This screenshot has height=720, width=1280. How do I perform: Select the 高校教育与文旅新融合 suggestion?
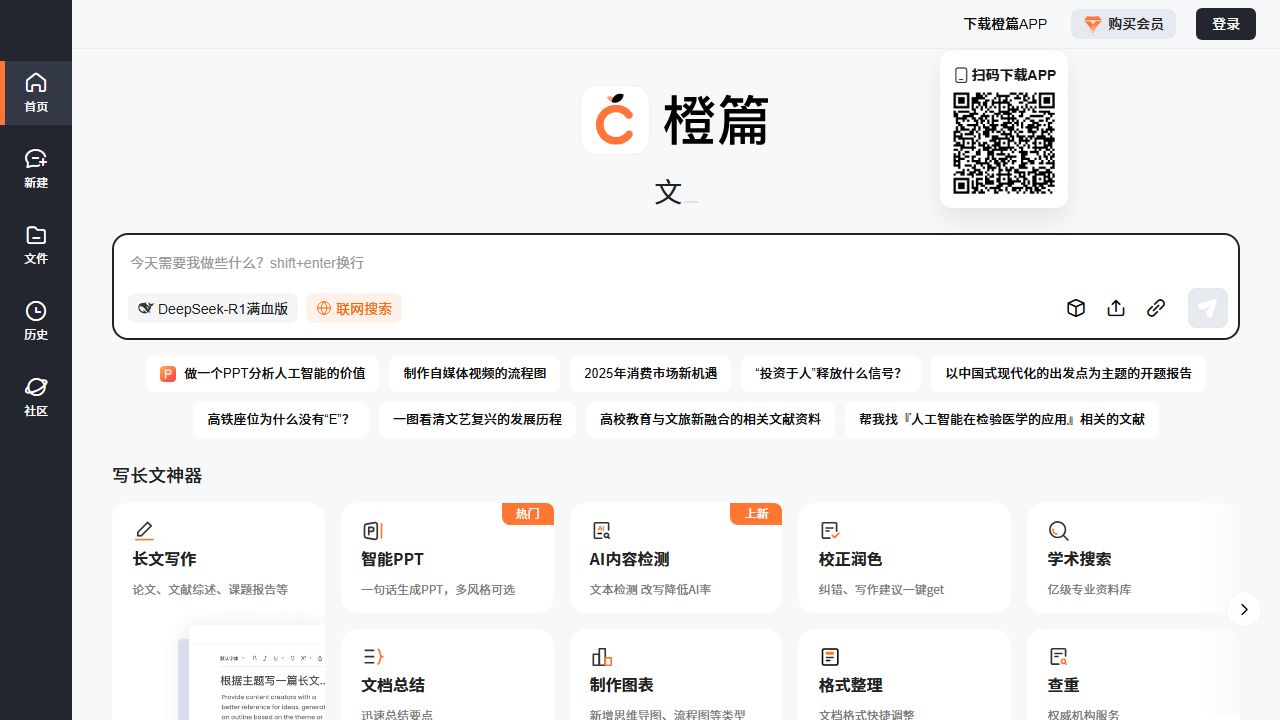pos(710,419)
